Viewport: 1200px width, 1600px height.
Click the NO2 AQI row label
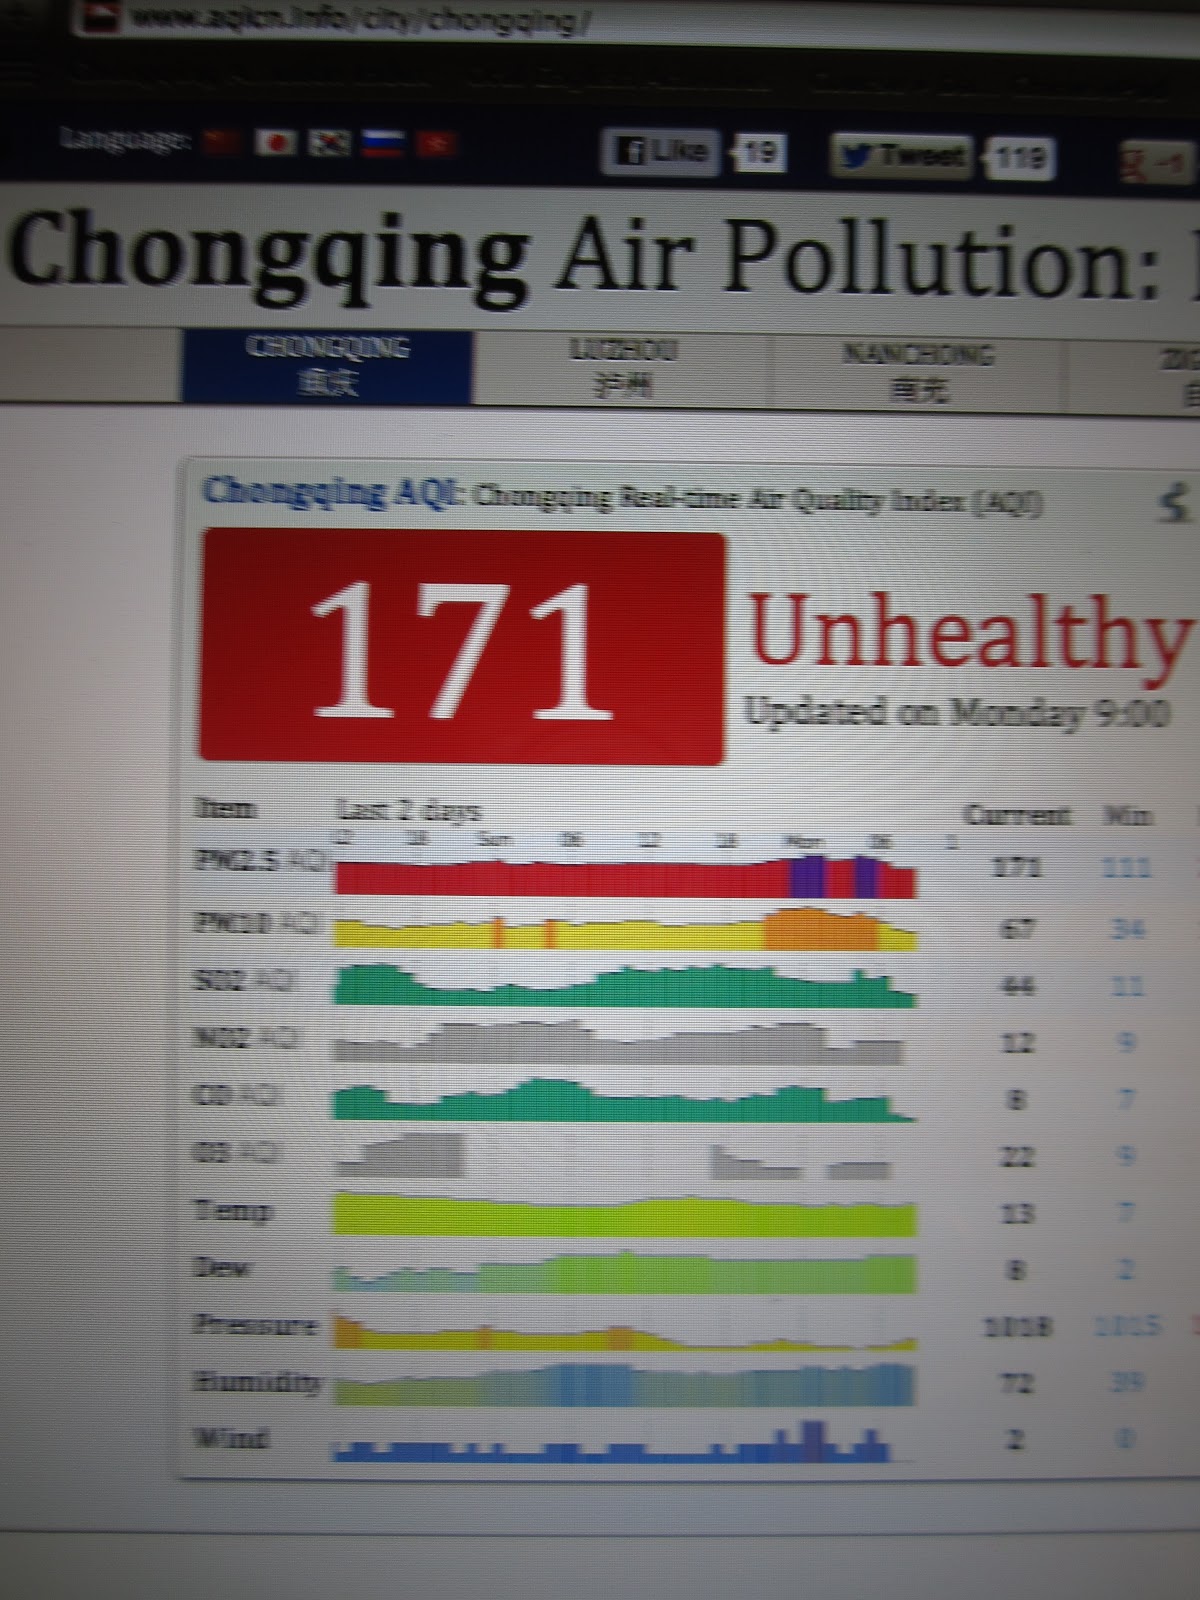pyautogui.click(x=245, y=1038)
